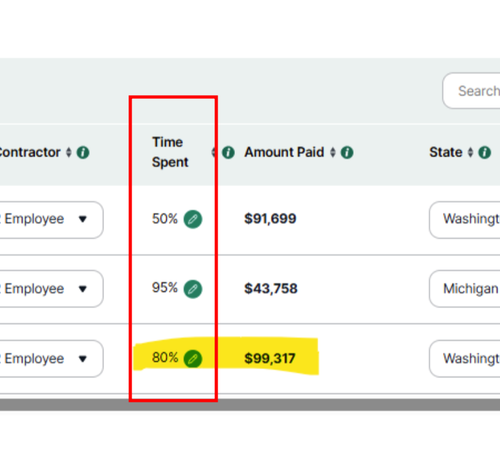Sort by Contractor column arrows
Viewport: 500px width, 452px height.
click(x=69, y=153)
